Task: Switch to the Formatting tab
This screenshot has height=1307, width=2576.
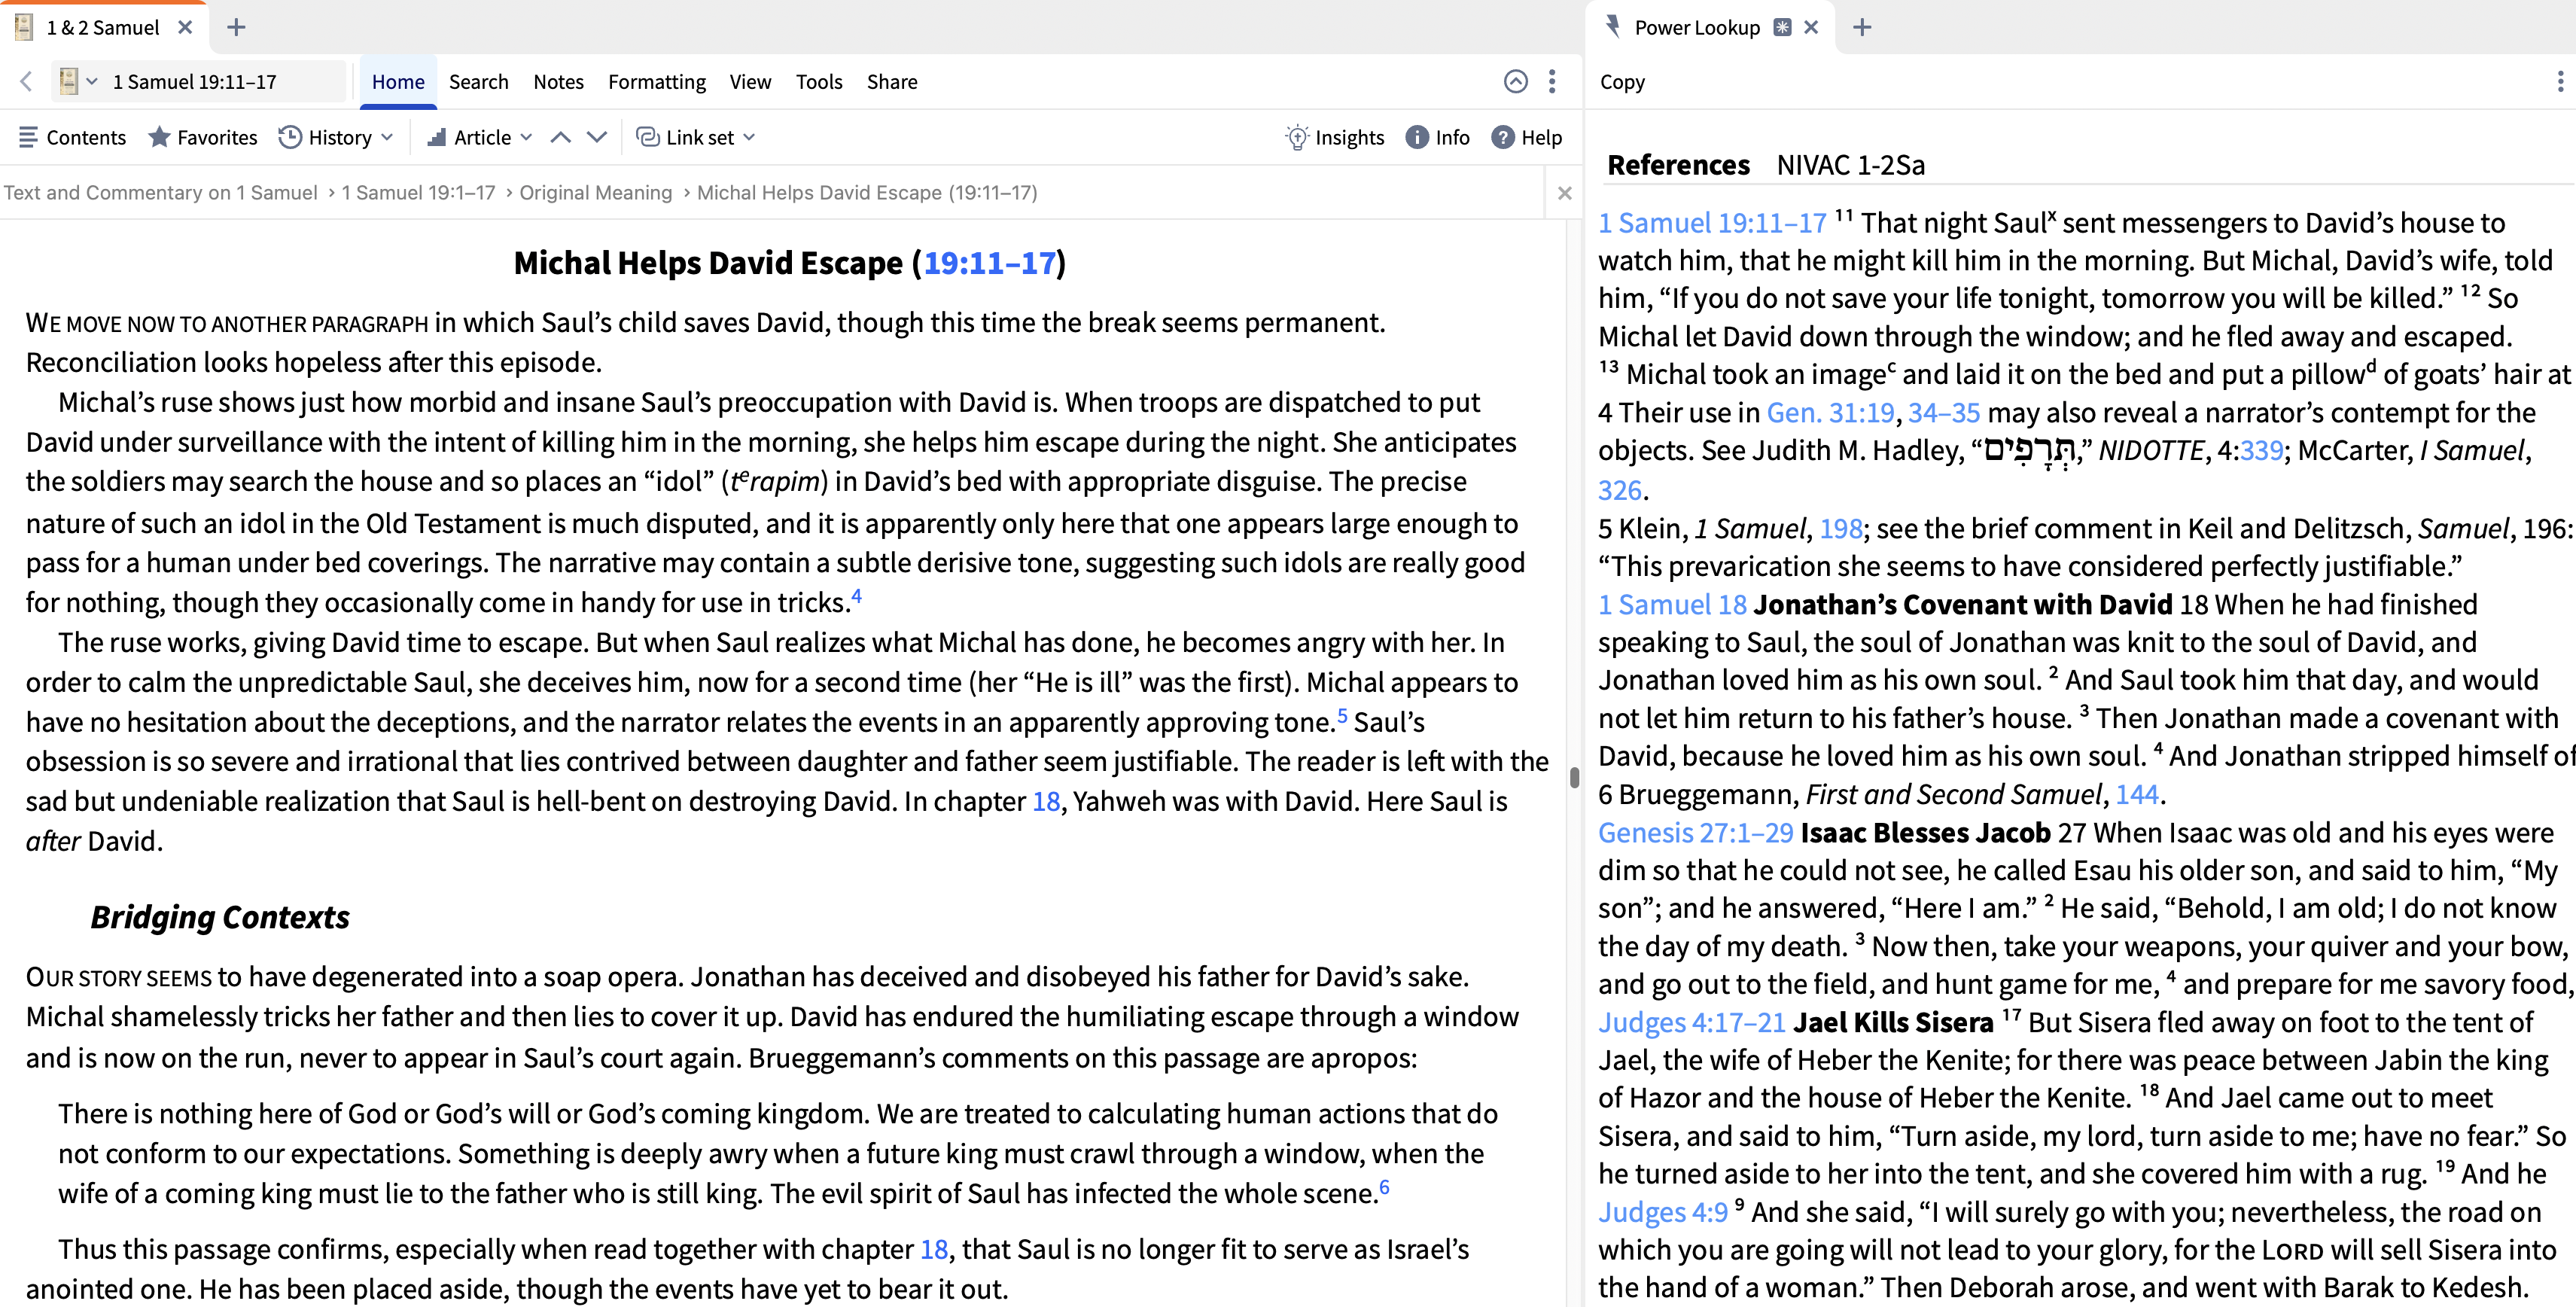Action: point(656,81)
